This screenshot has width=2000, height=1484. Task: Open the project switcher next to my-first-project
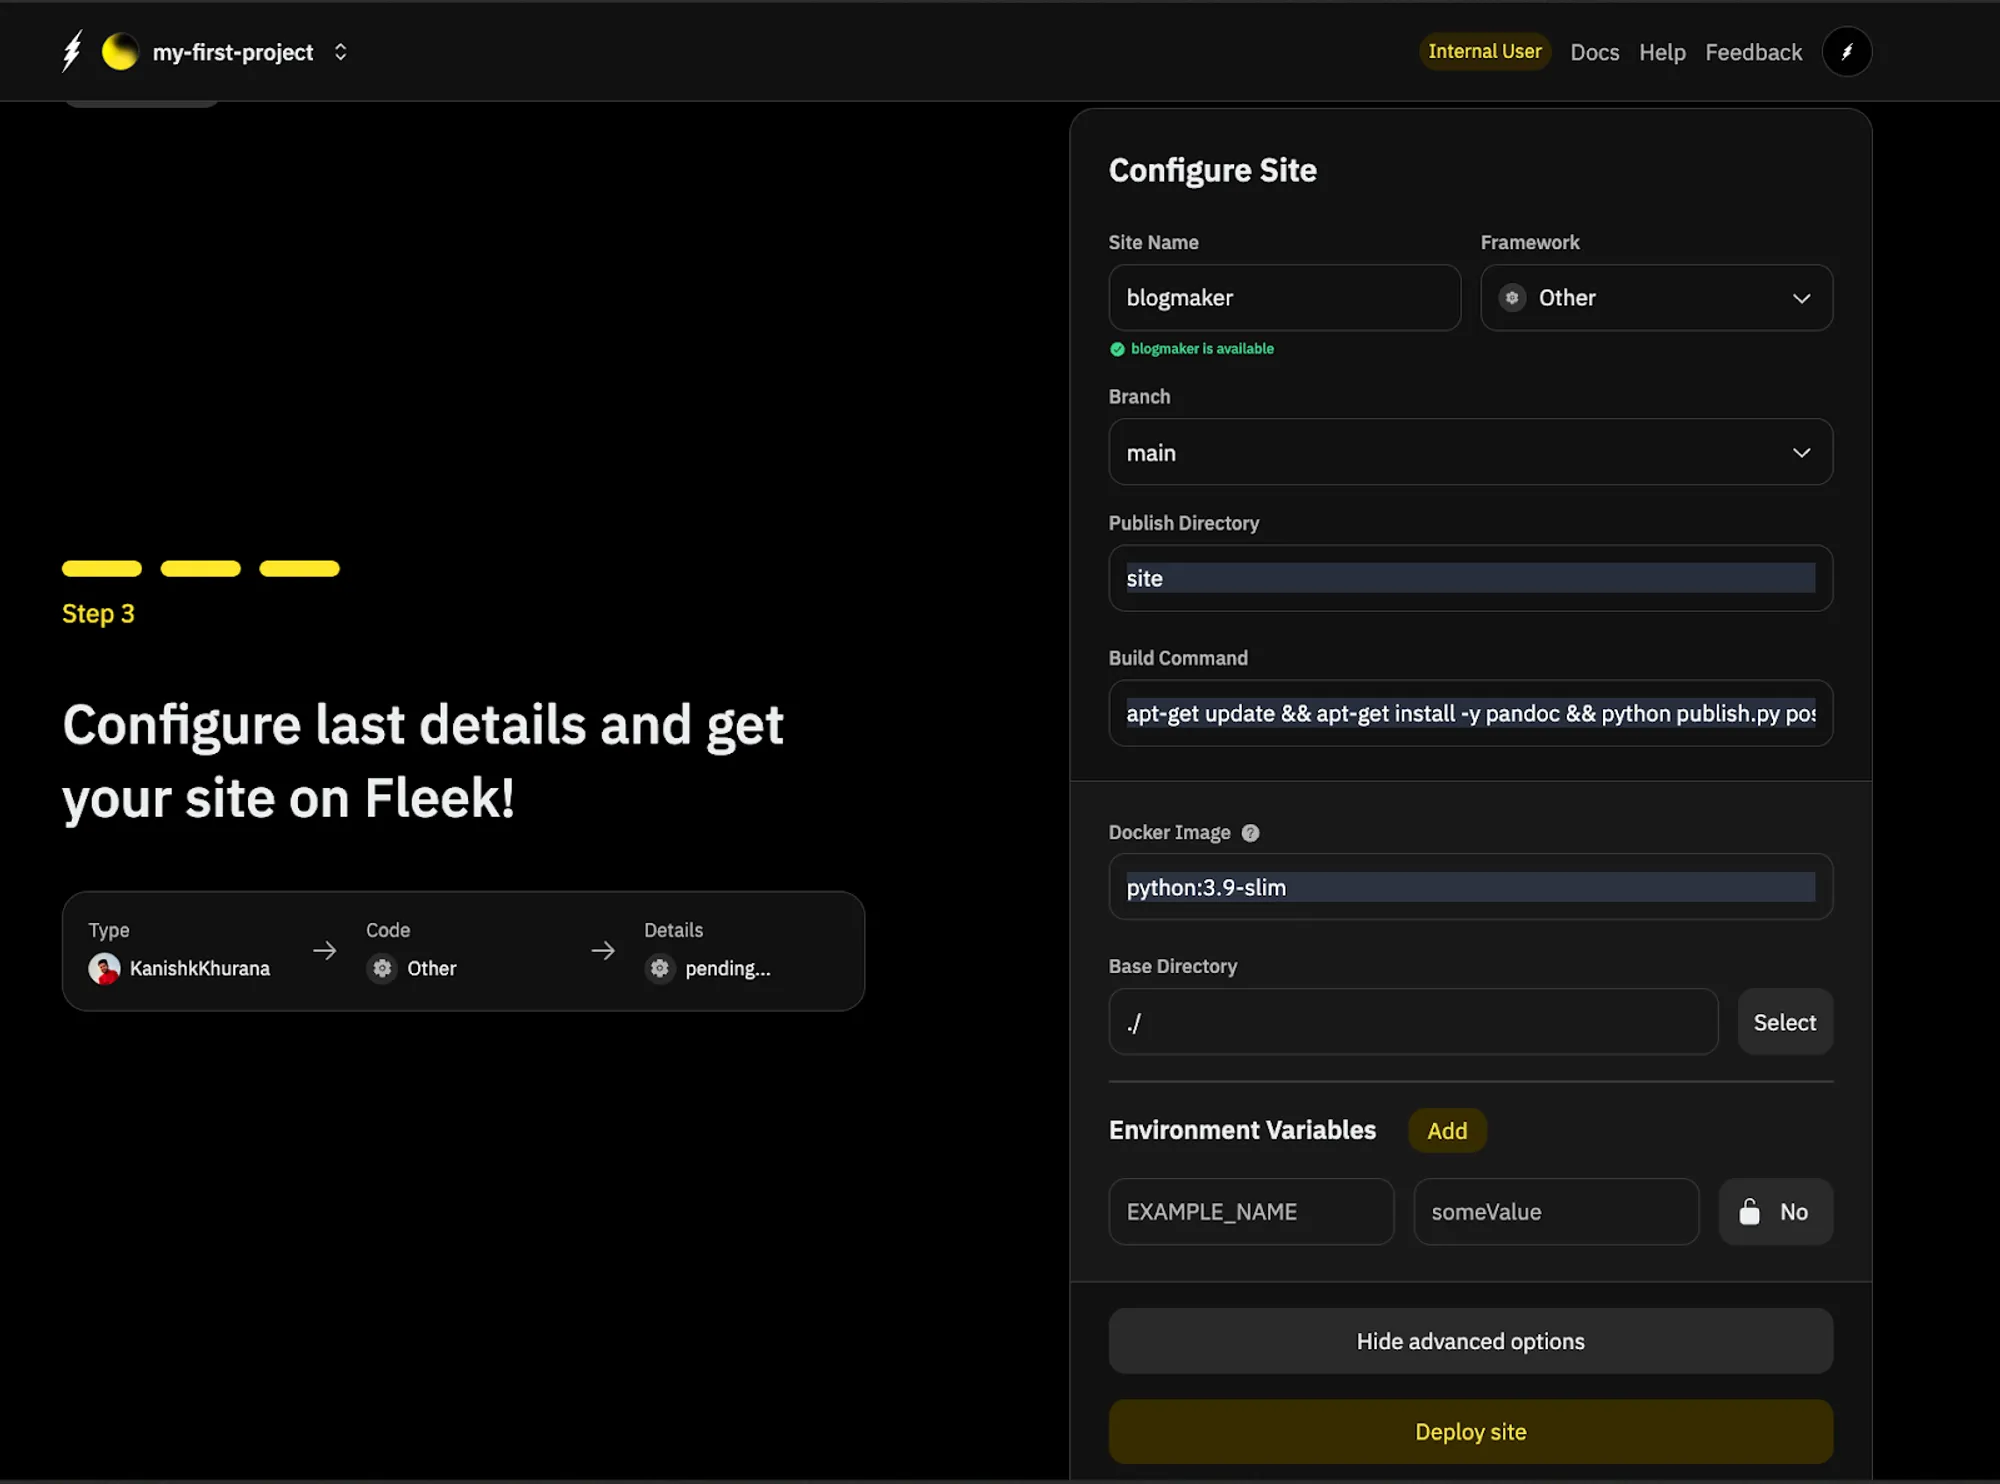340,52
